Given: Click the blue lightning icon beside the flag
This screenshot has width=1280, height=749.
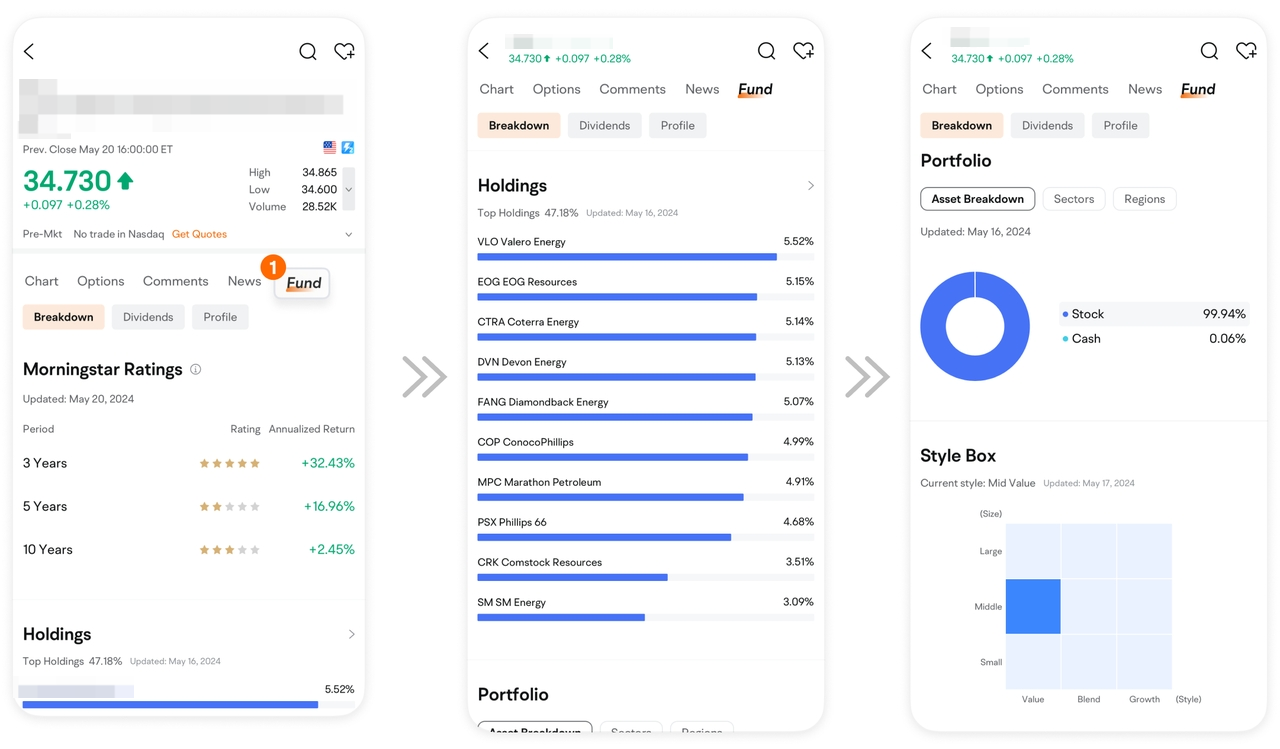Looking at the screenshot, I should tap(348, 147).
